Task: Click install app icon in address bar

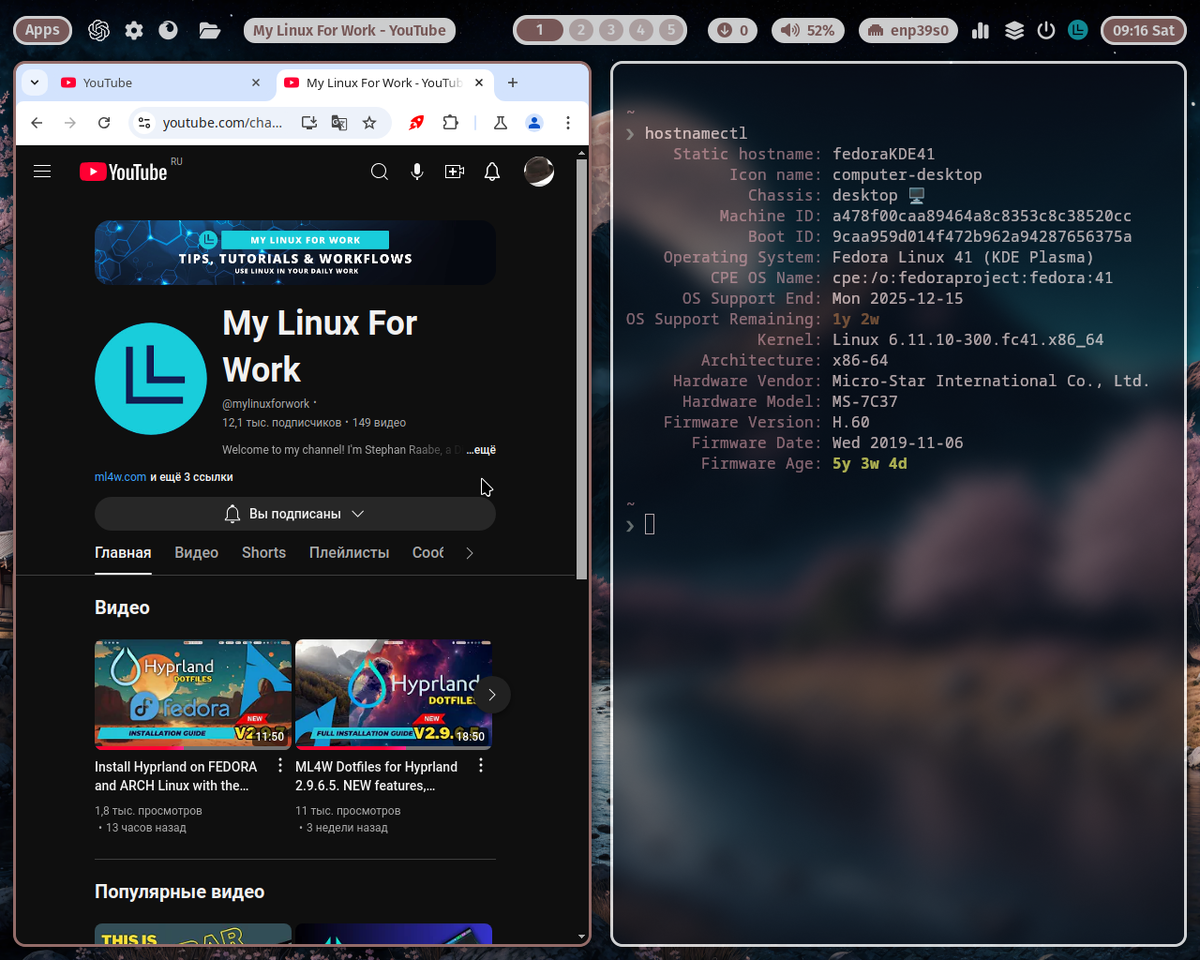Action: (x=309, y=123)
